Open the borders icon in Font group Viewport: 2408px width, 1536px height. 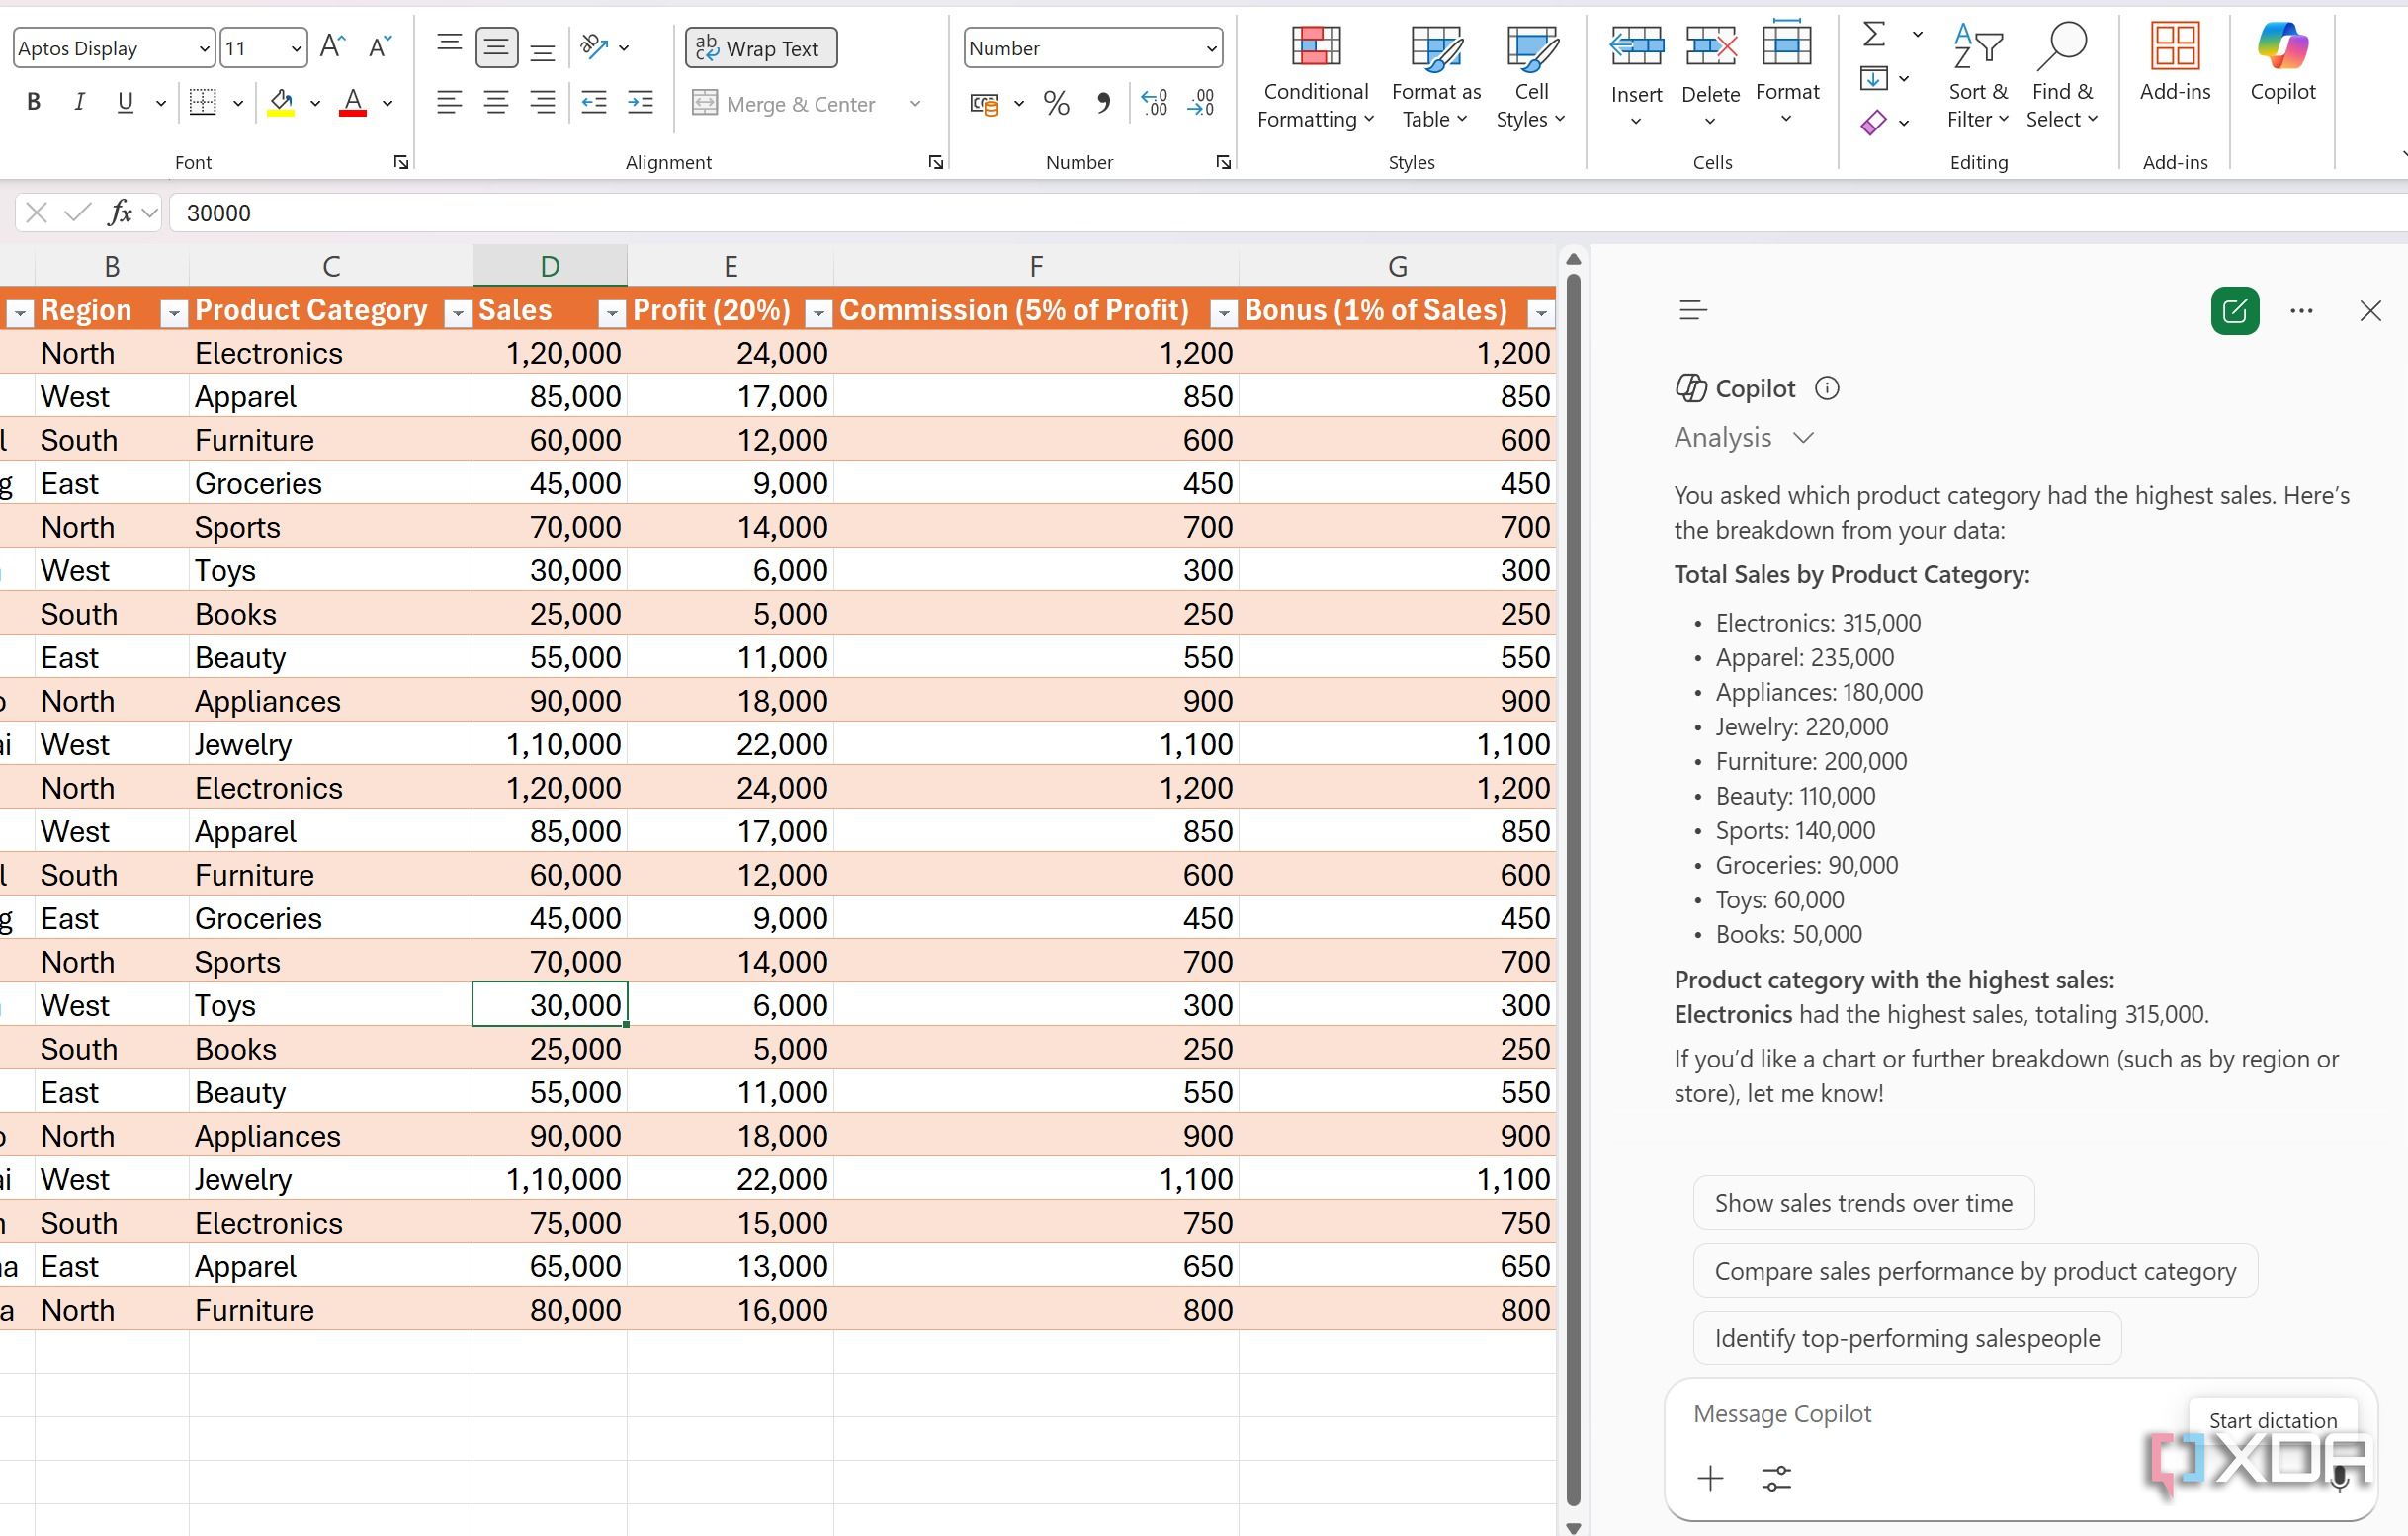pos(203,102)
